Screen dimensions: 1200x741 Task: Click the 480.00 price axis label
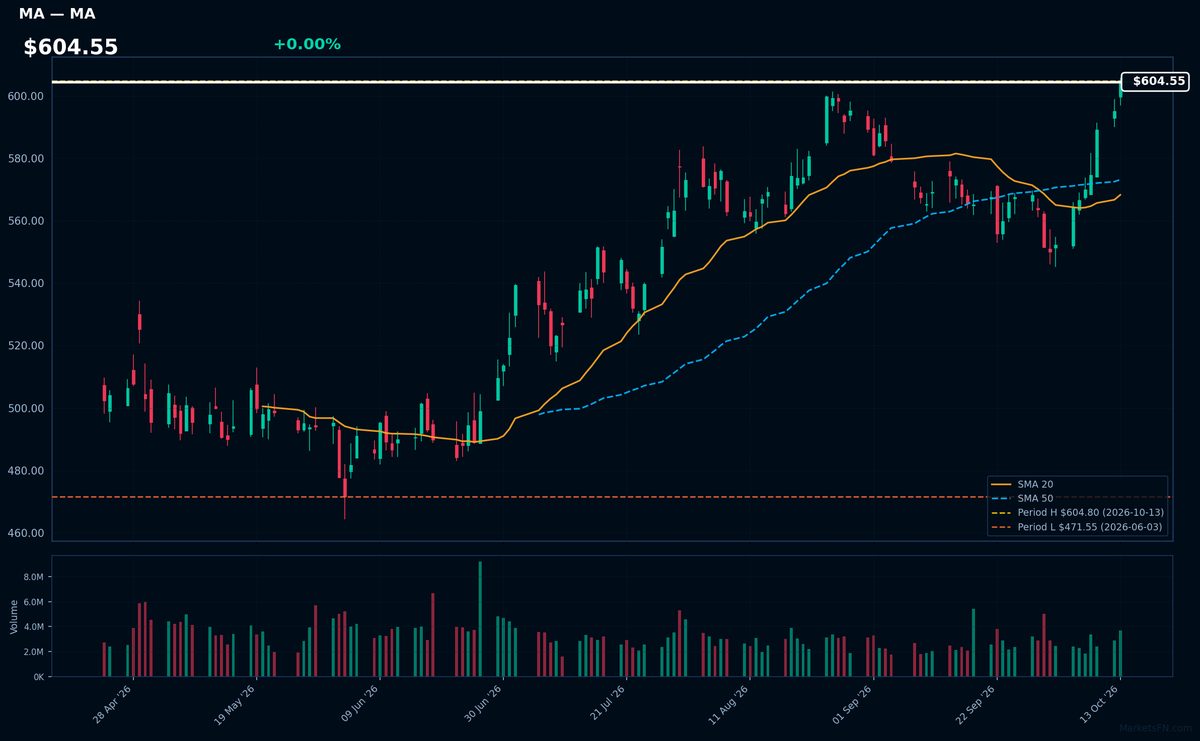(25, 471)
